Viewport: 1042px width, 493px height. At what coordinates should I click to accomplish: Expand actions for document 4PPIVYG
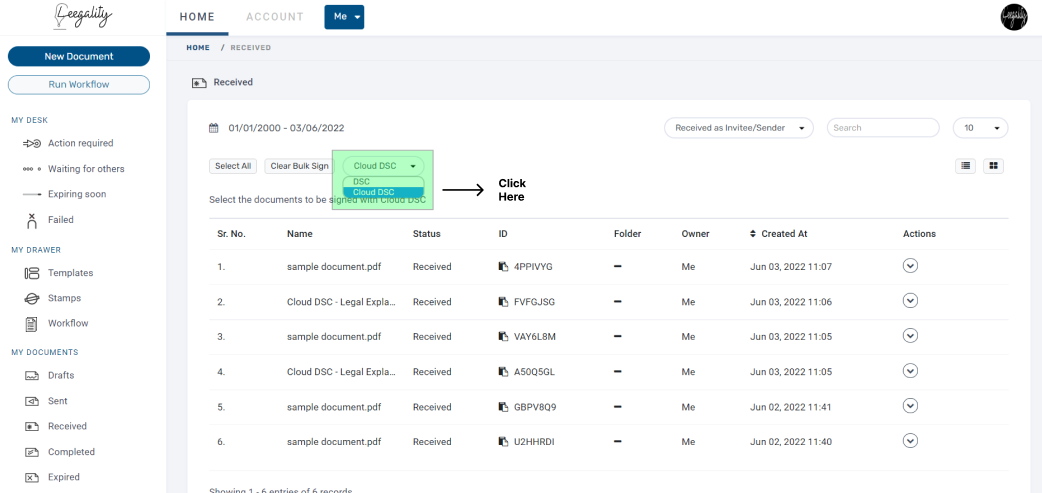coord(910,266)
